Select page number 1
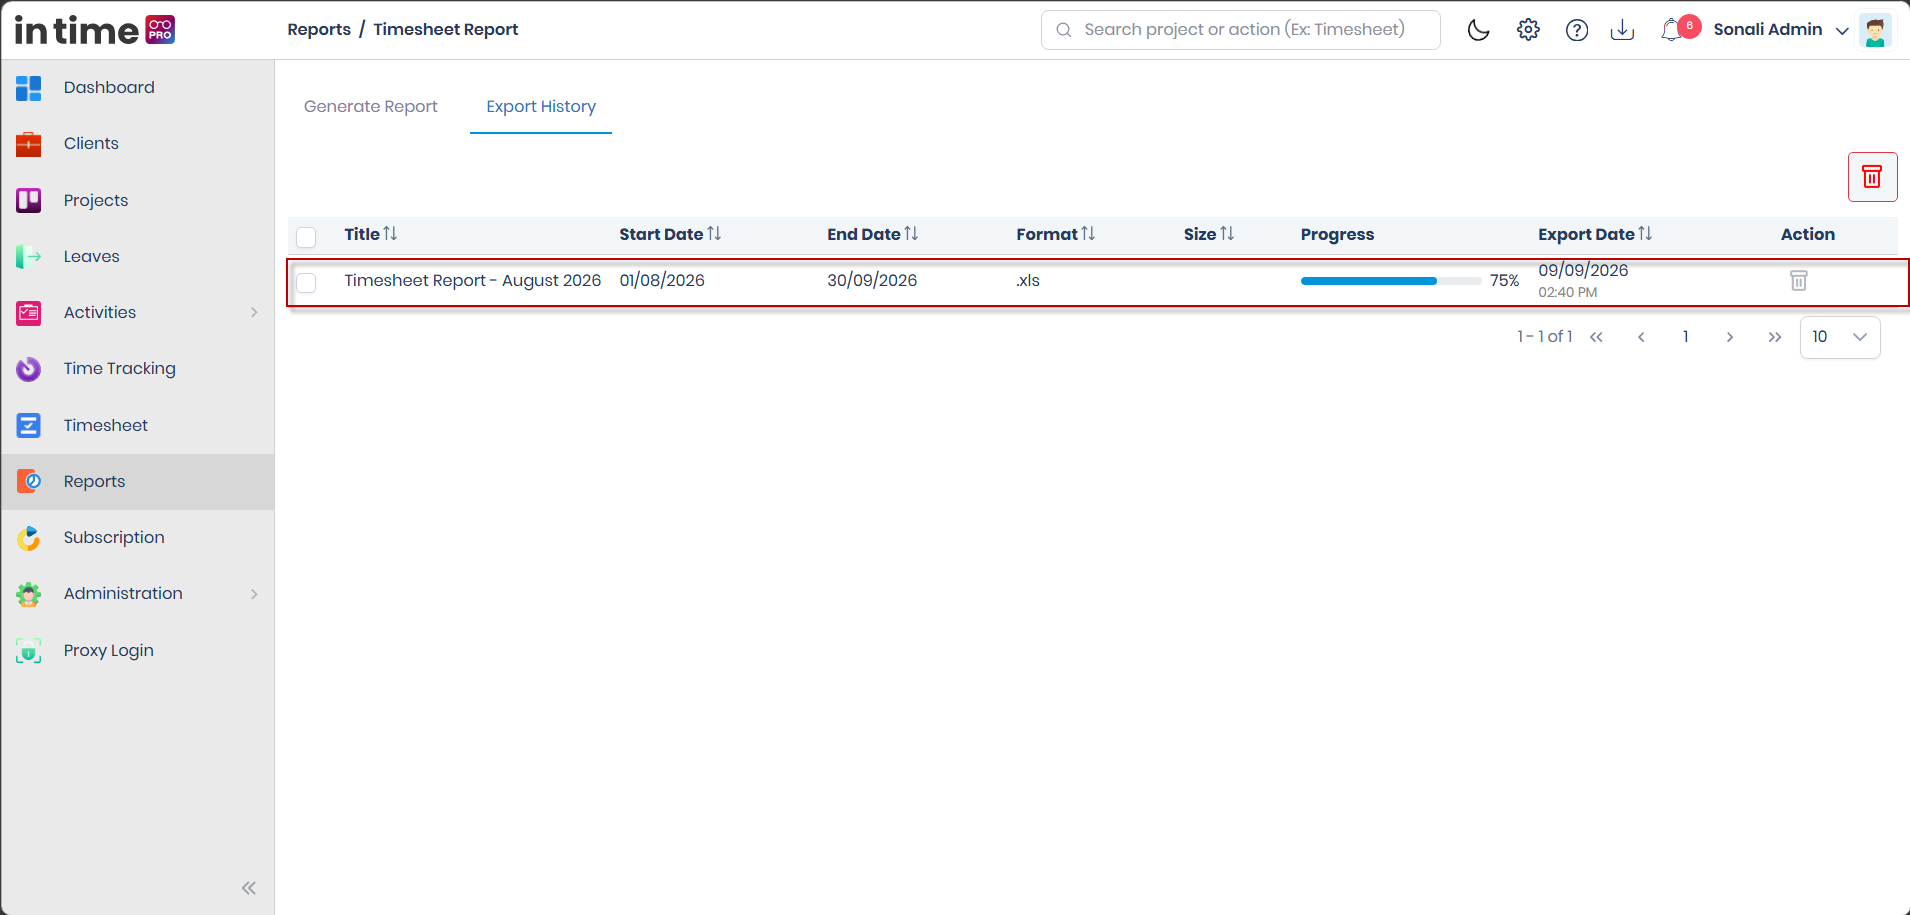 [x=1685, y=337]
